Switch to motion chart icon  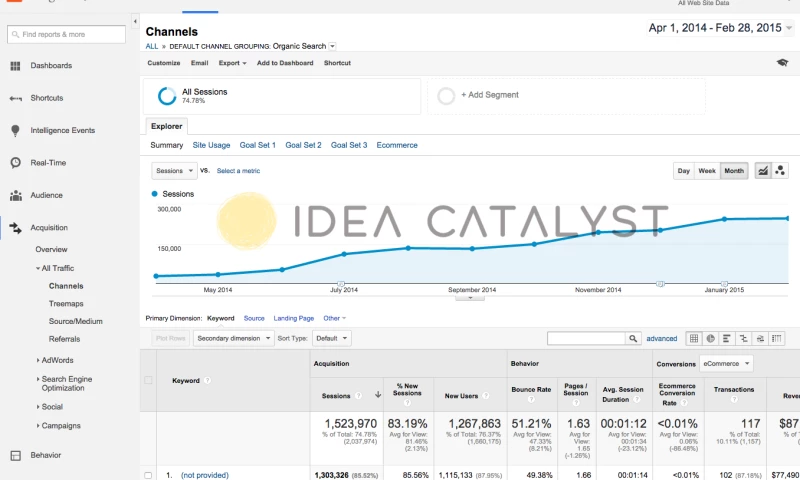pos(780,171)
